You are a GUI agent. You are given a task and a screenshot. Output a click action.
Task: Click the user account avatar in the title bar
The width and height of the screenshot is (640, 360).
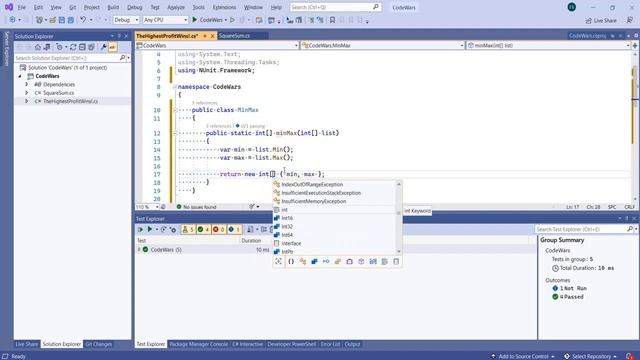(572, 7)
